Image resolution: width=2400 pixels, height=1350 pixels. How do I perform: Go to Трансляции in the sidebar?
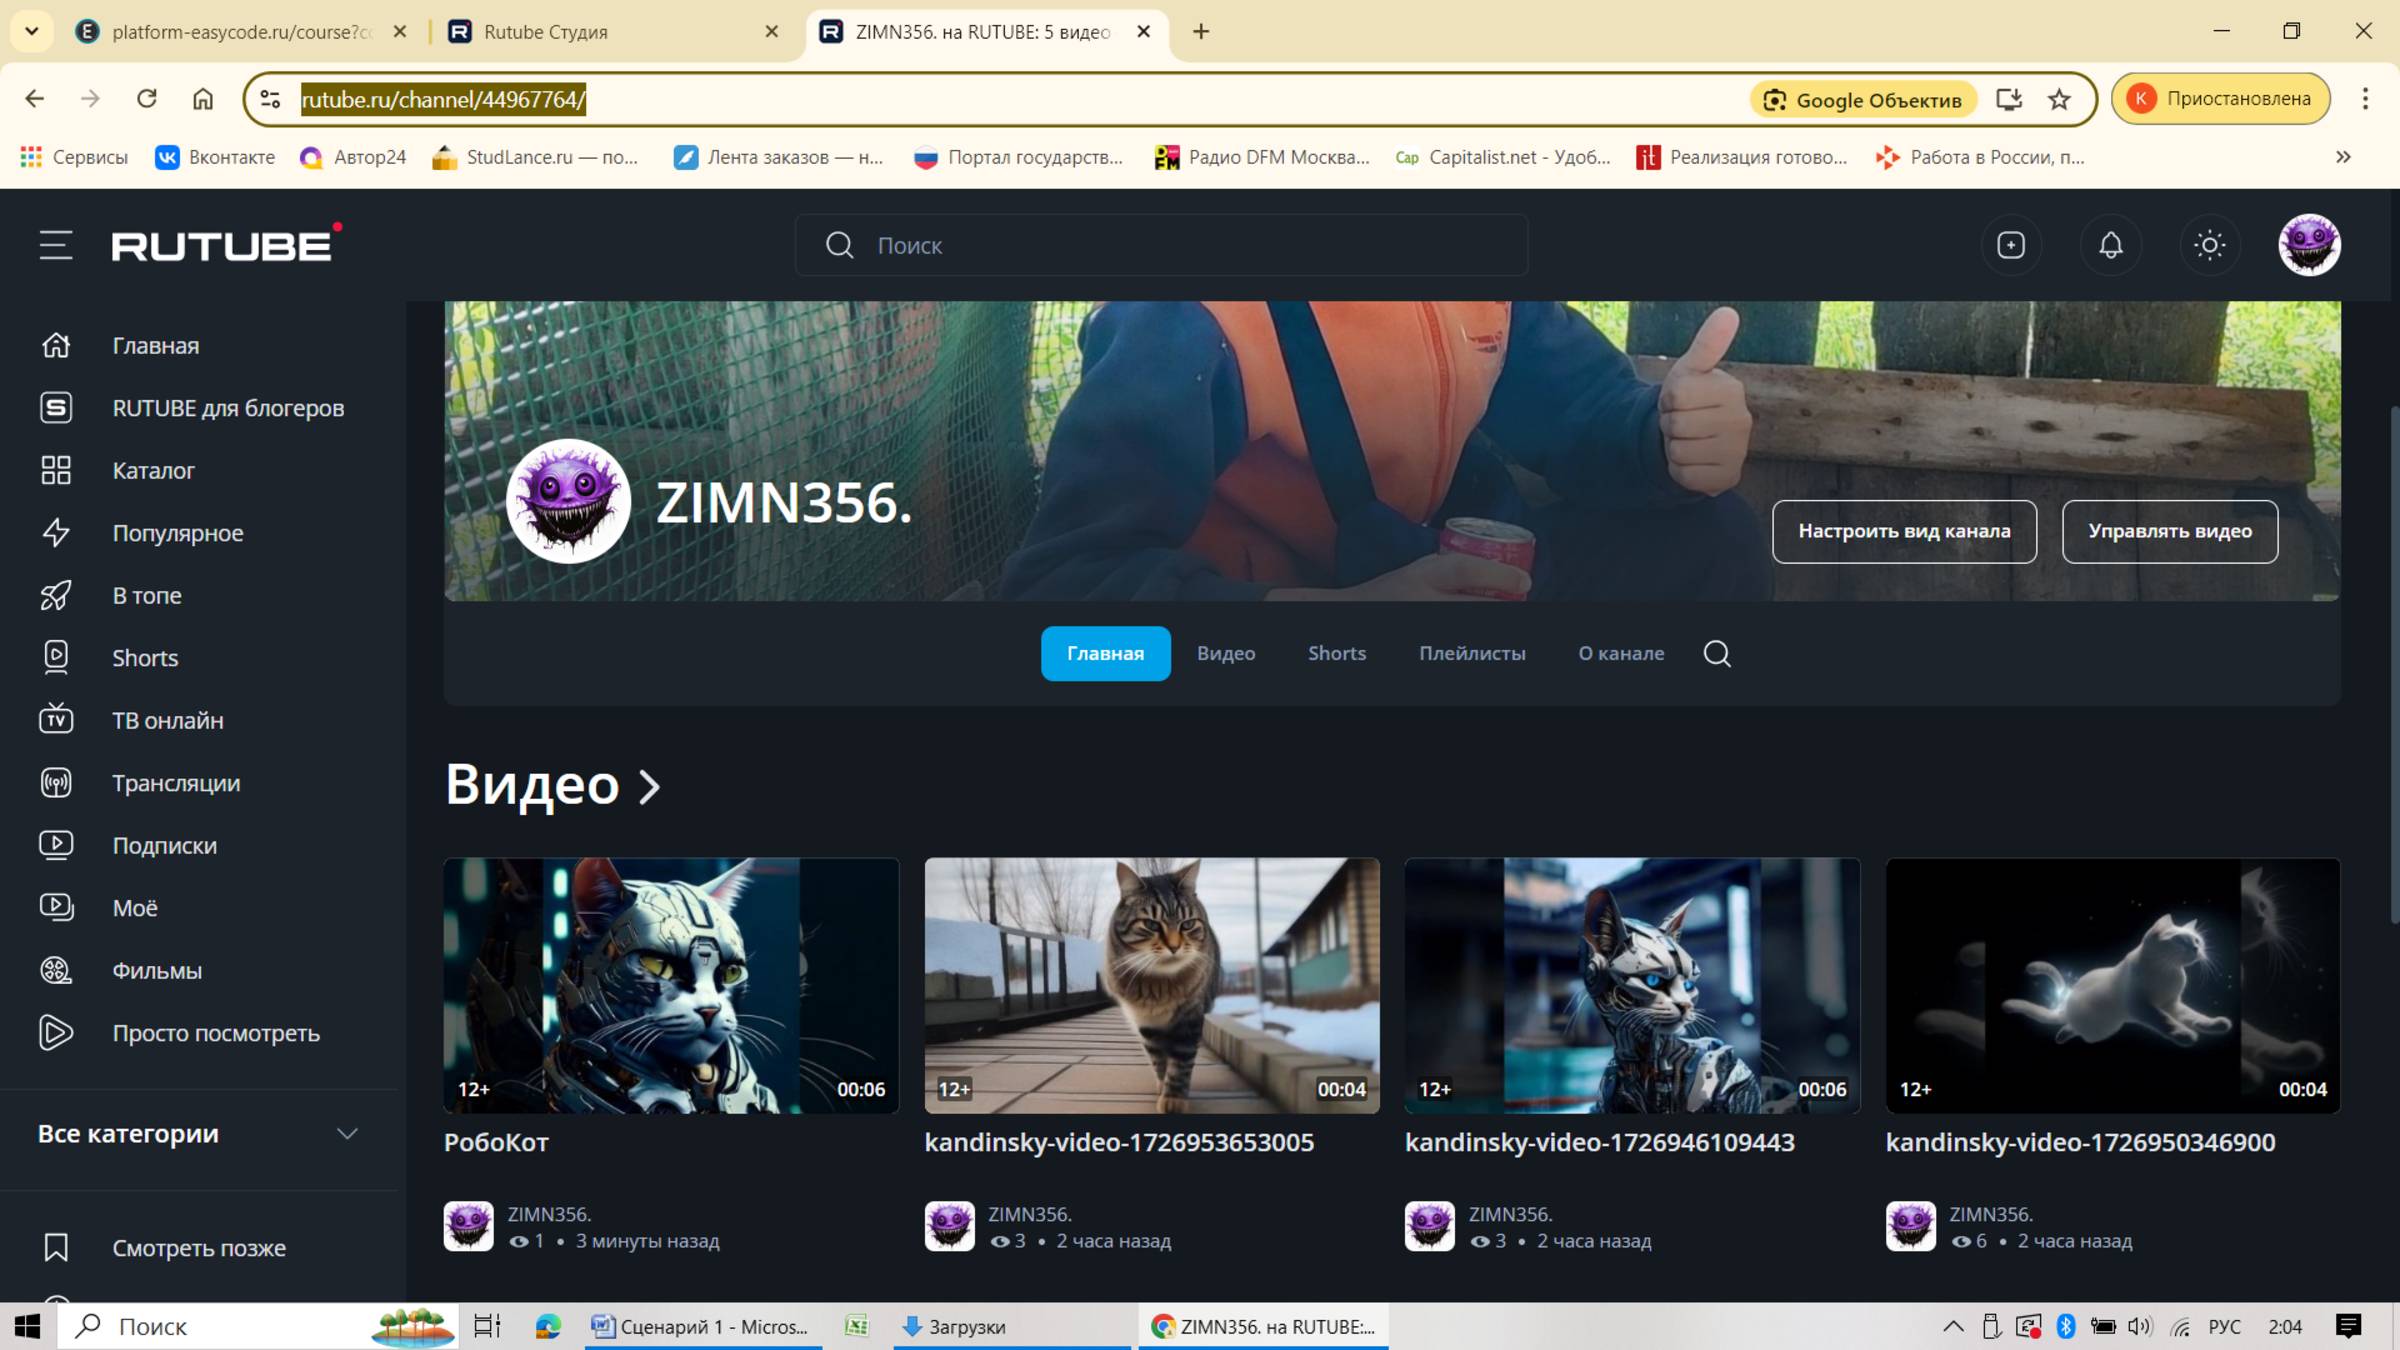pos(176,783)
